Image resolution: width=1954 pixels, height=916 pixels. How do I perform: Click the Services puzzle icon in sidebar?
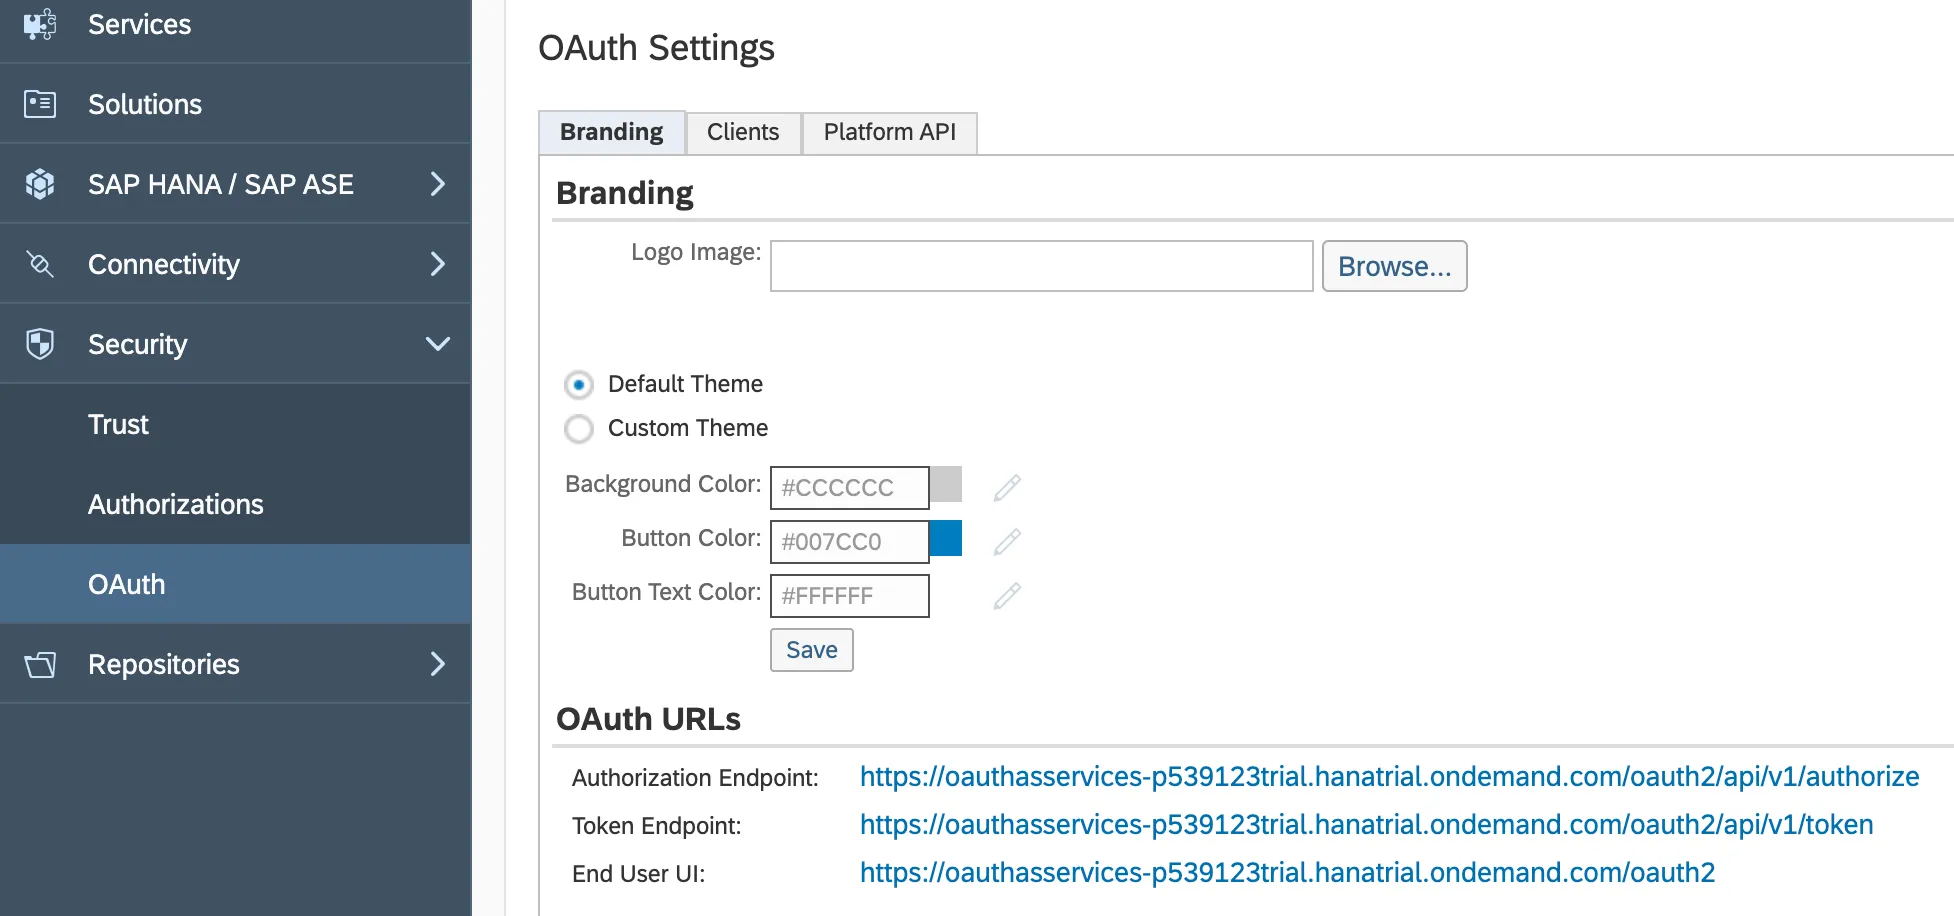[x=40, y=24]
